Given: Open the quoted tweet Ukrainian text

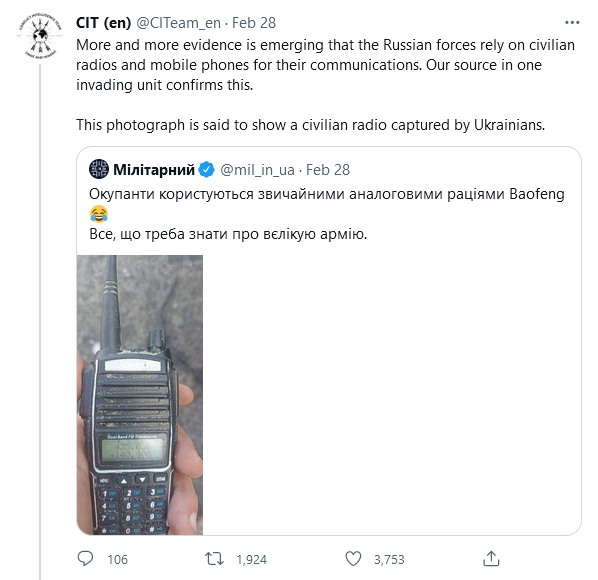Looking at the screenshot, I should coord(326,214).
